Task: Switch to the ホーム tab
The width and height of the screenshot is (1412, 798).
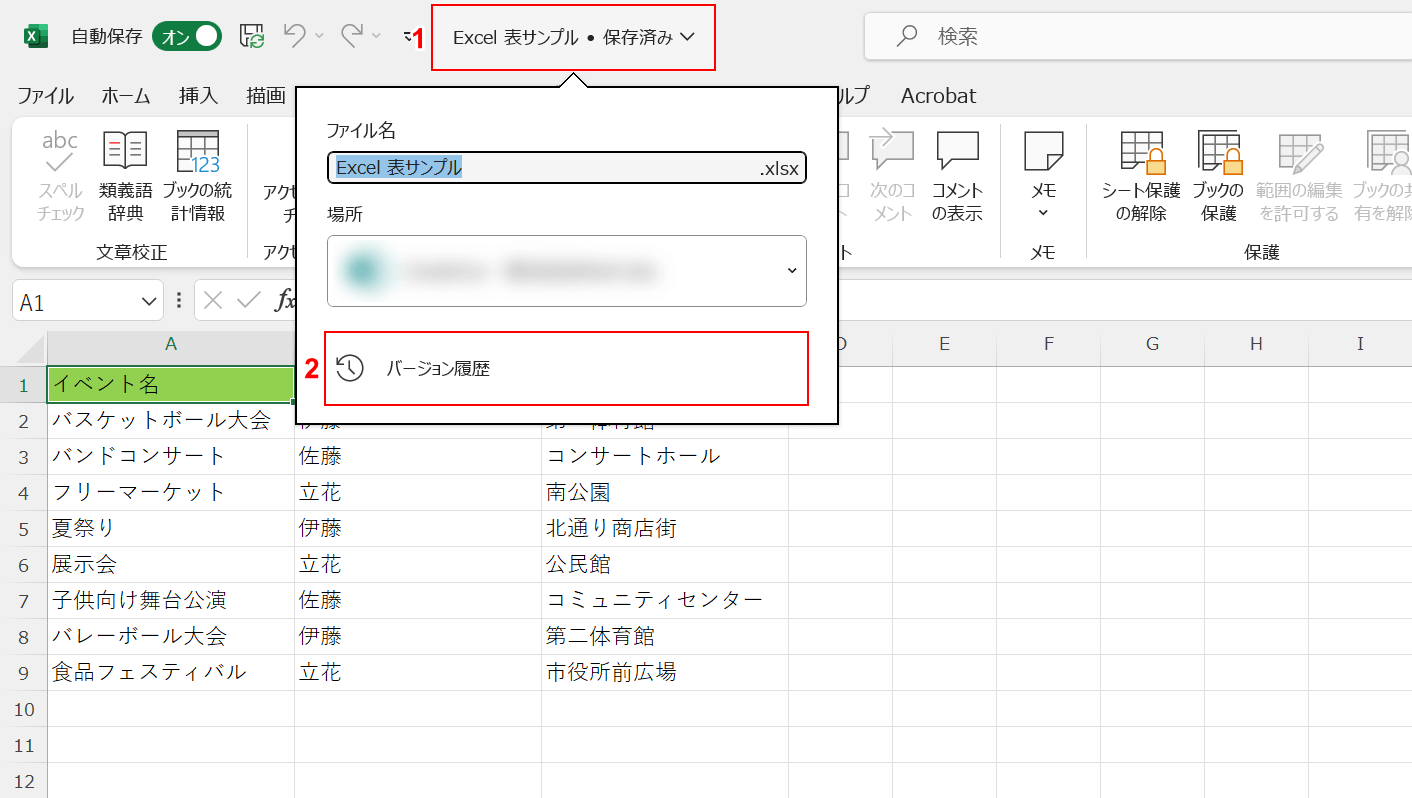Action: coord(126,96)
